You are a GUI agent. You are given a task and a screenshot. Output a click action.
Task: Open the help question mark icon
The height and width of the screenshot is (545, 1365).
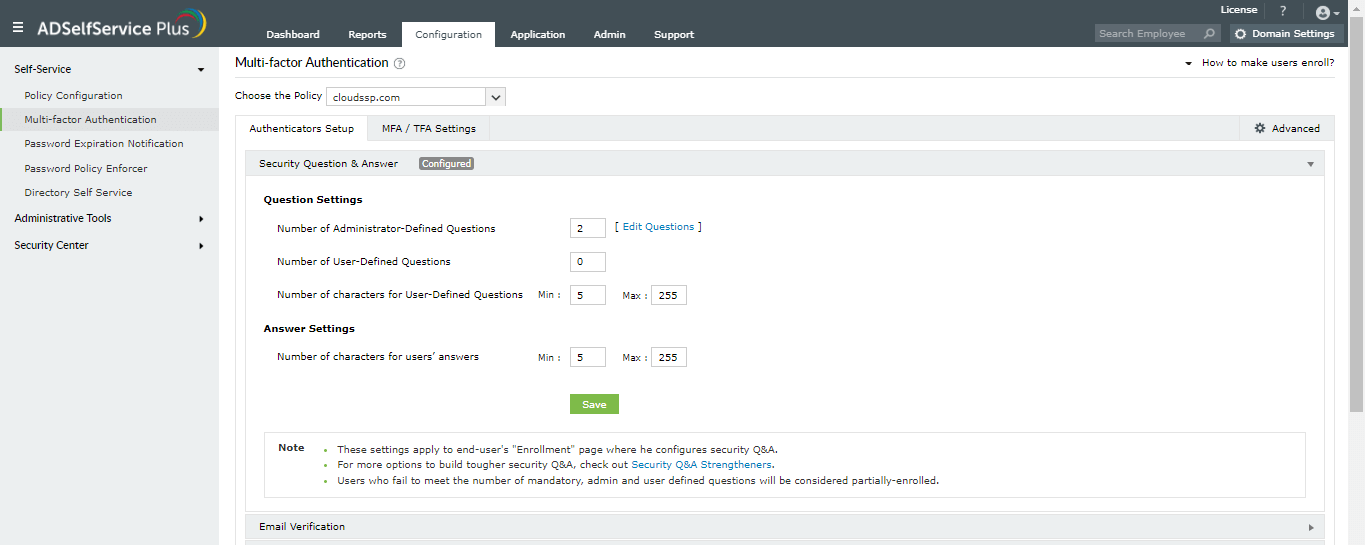coord(1283,11)
